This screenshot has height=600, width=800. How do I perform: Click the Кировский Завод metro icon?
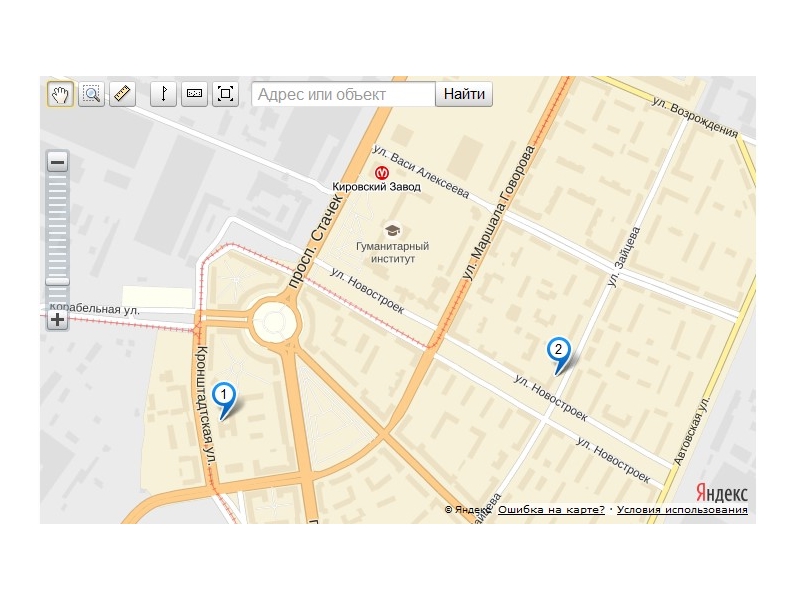click(381, 172)
